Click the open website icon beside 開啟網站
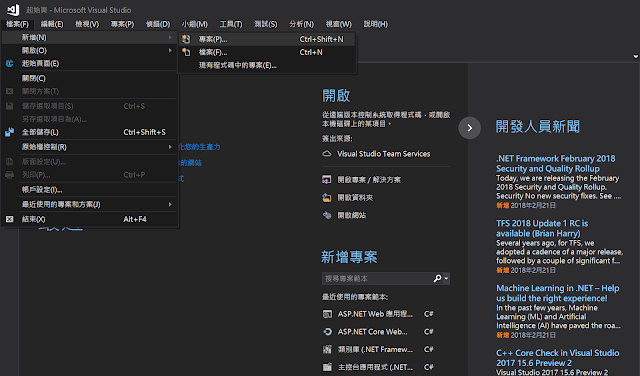 pos(327,215)
